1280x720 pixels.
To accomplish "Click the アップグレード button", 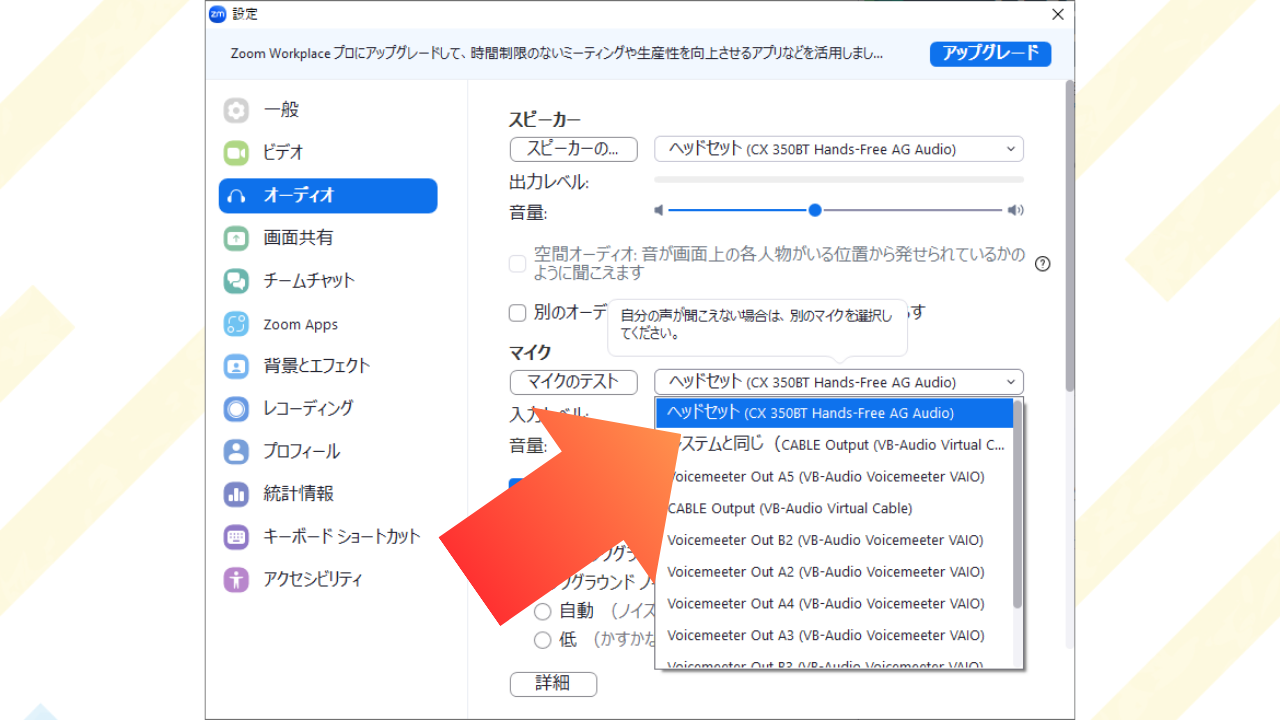I will point(990,53).
